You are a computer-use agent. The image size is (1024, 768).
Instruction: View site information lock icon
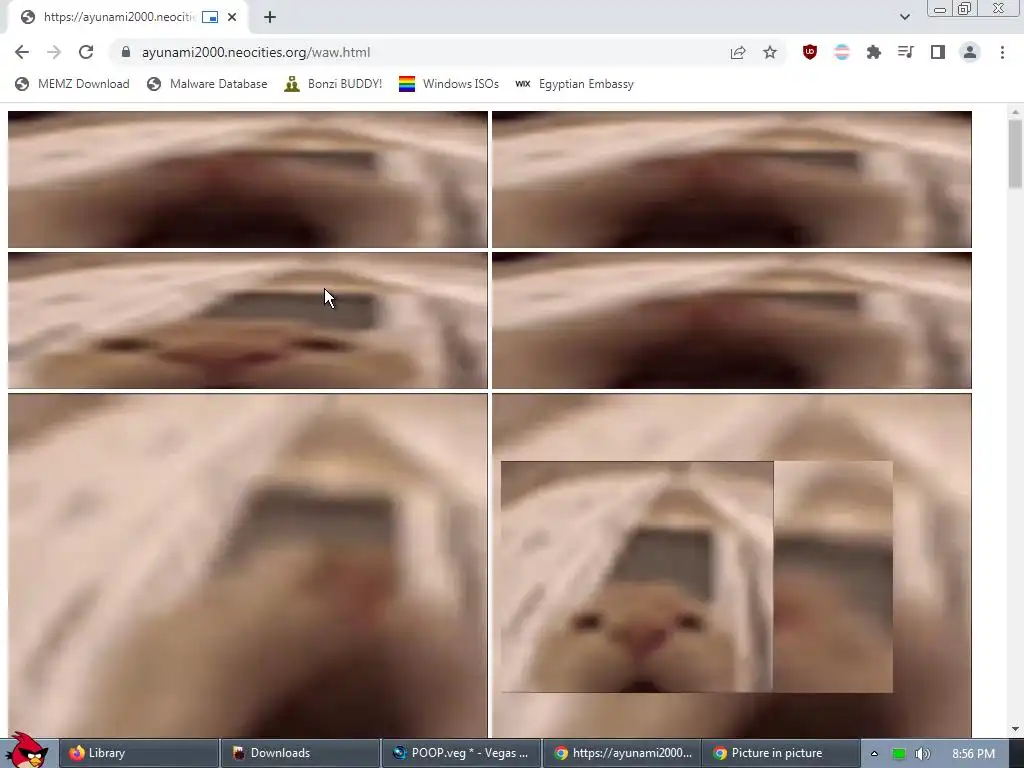(x=126, y=52)
